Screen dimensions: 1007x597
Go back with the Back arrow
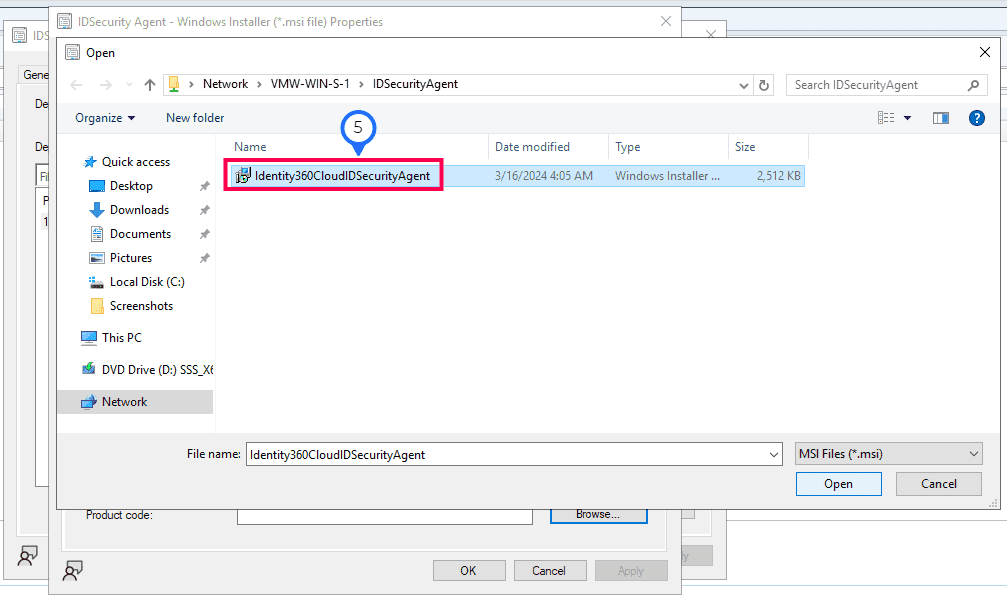76,85
